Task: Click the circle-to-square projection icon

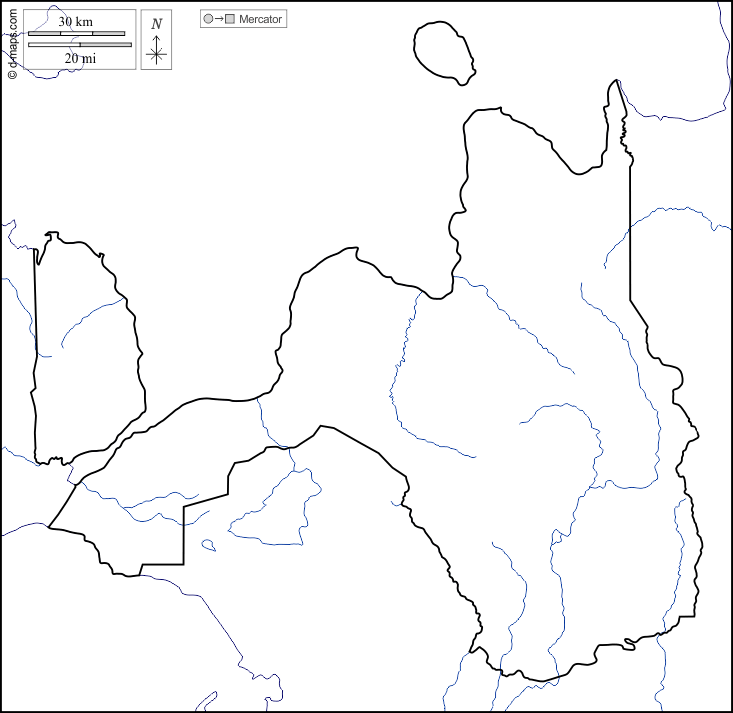Action: point(219,19)
